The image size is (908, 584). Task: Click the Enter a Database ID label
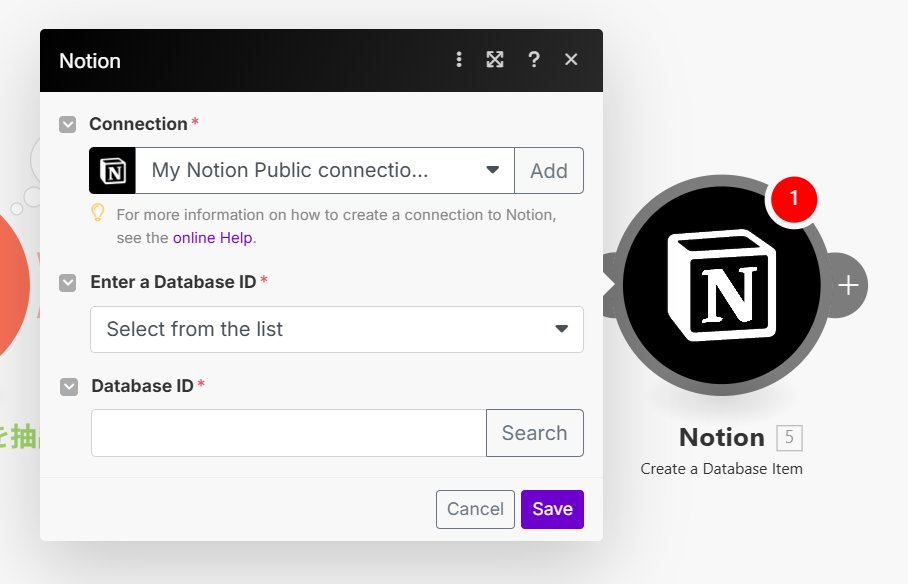tap(173, 282)
